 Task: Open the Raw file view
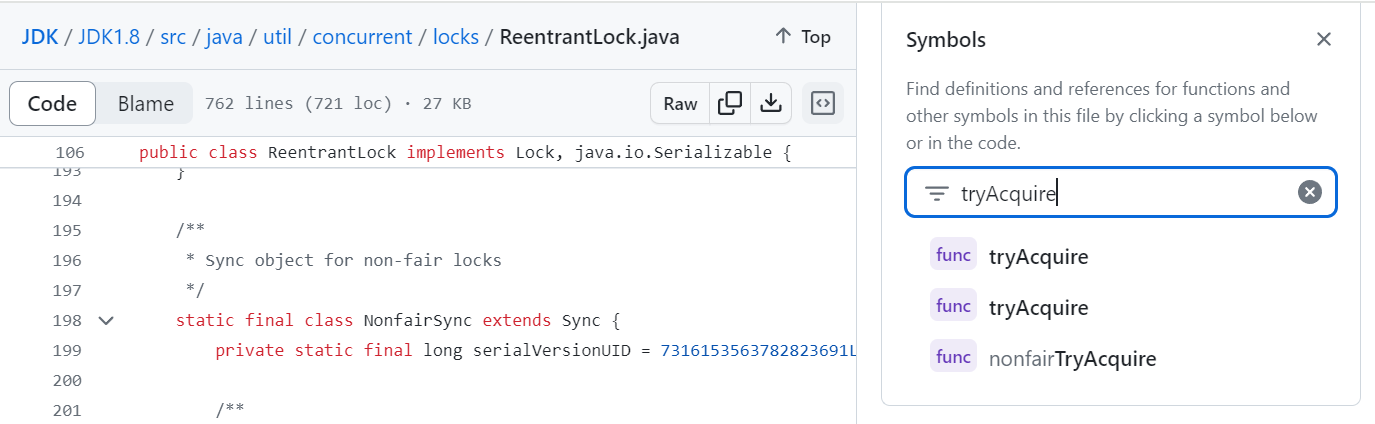pyautogui.click(x=680, y=103)
